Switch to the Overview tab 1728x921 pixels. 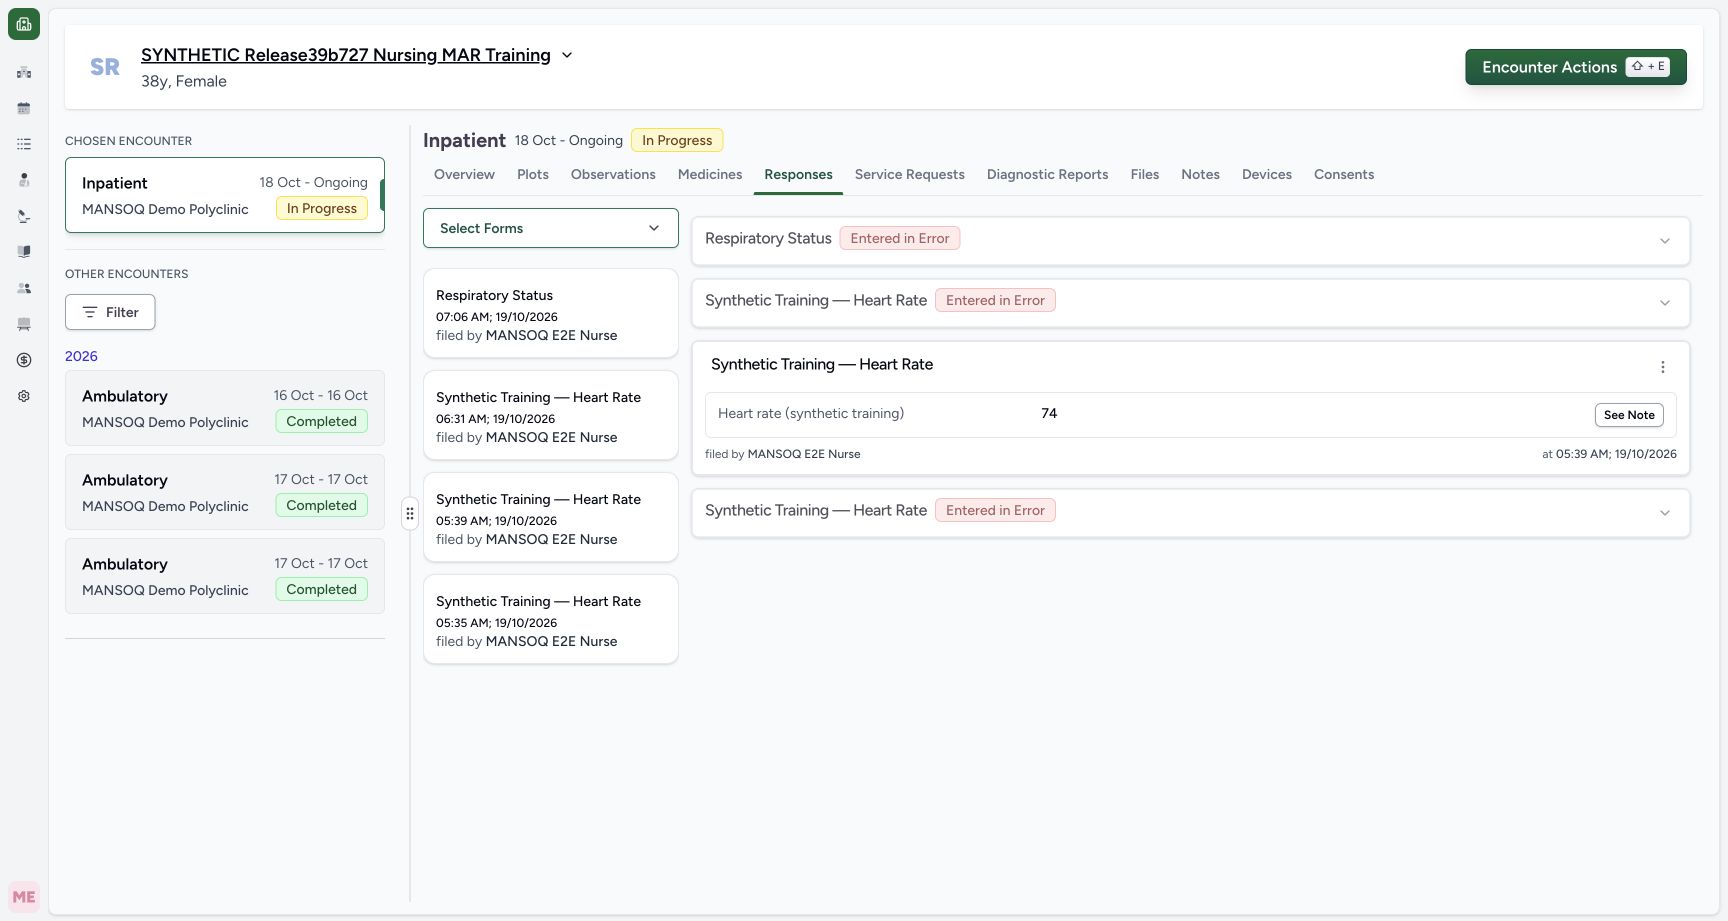(464, 174)
